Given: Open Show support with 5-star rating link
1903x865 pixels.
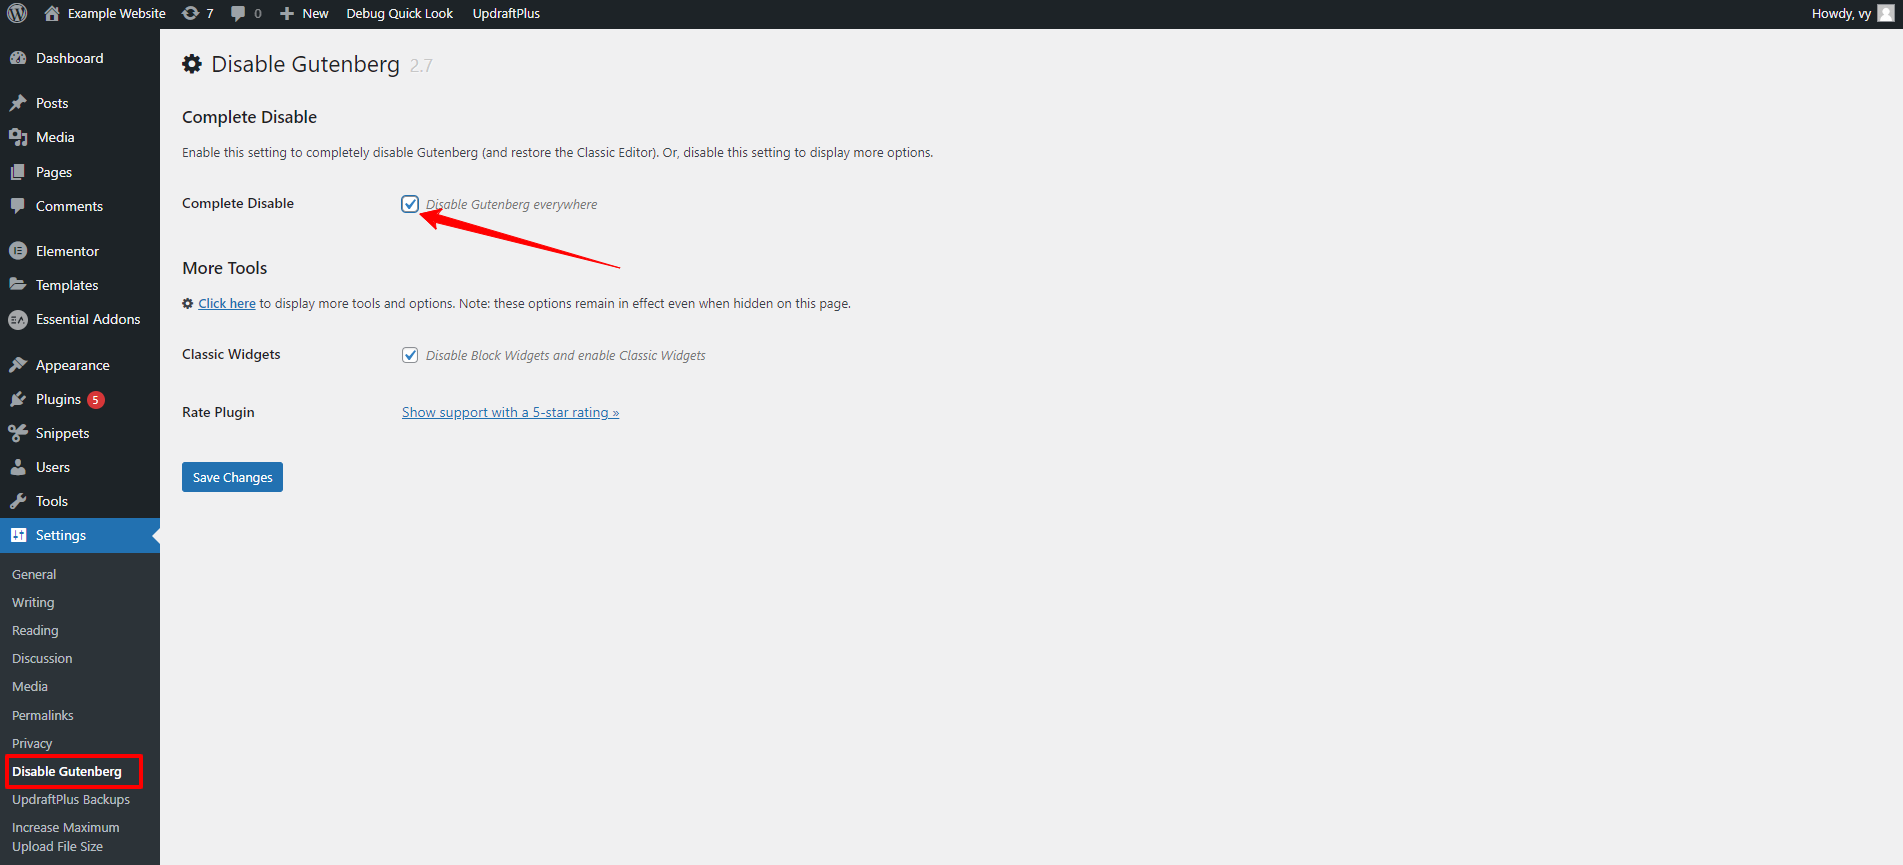Looking at the screenshot, I should (510, 412).
